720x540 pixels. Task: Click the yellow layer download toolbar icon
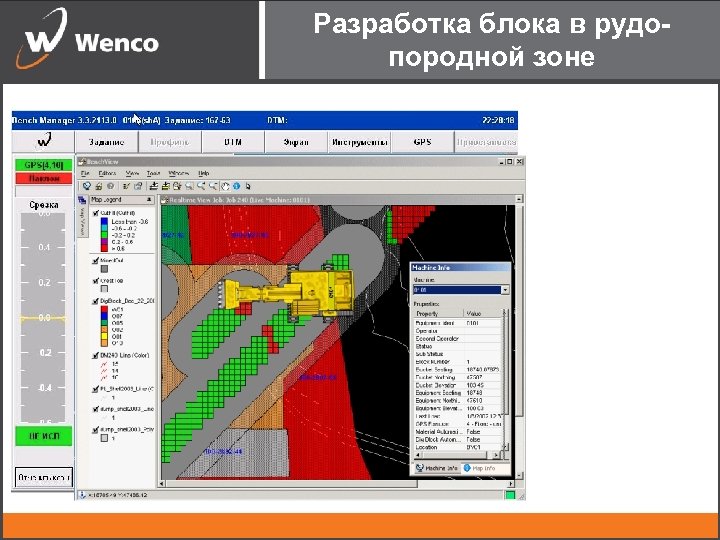[166, 186]
